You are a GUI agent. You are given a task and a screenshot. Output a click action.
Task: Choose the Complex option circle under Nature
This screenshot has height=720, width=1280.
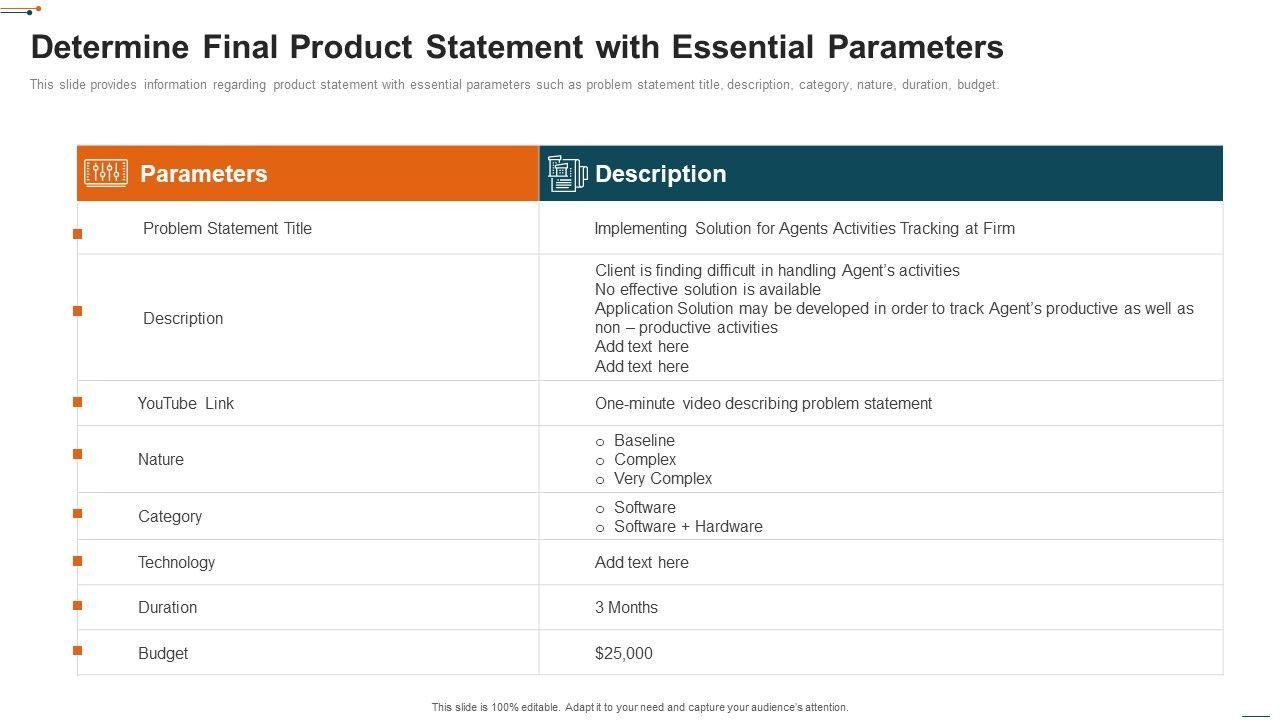(600, 461)
